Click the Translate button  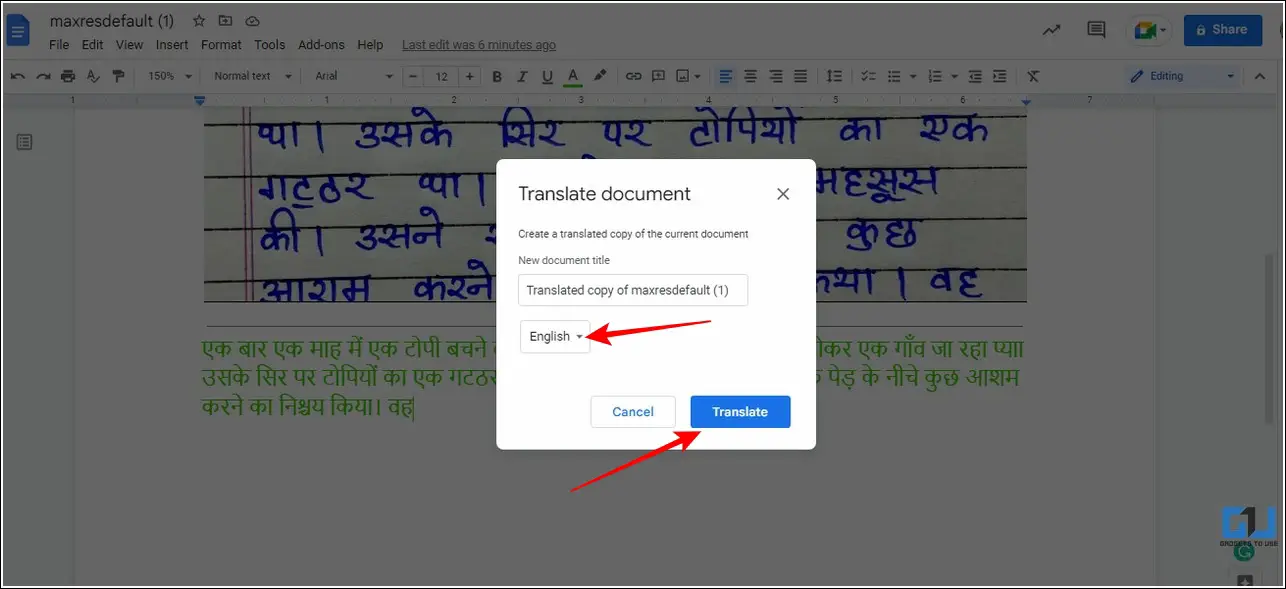[x=740, y=412]
